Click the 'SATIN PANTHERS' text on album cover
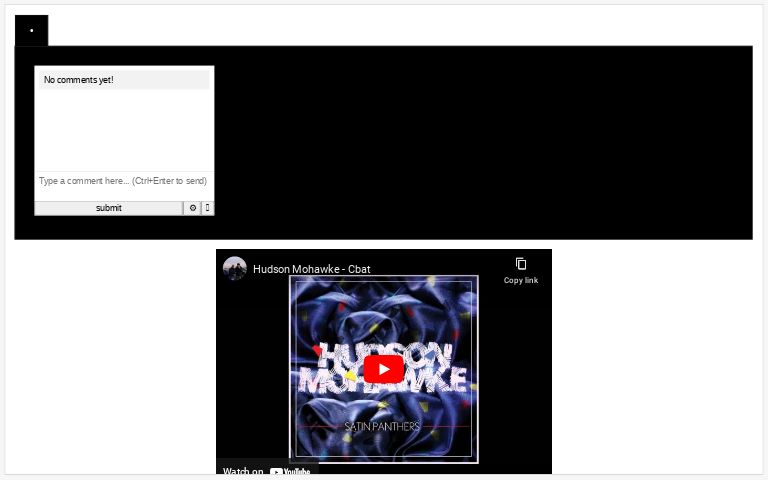This screenshot has height=480, width=768. coord(382,426)
